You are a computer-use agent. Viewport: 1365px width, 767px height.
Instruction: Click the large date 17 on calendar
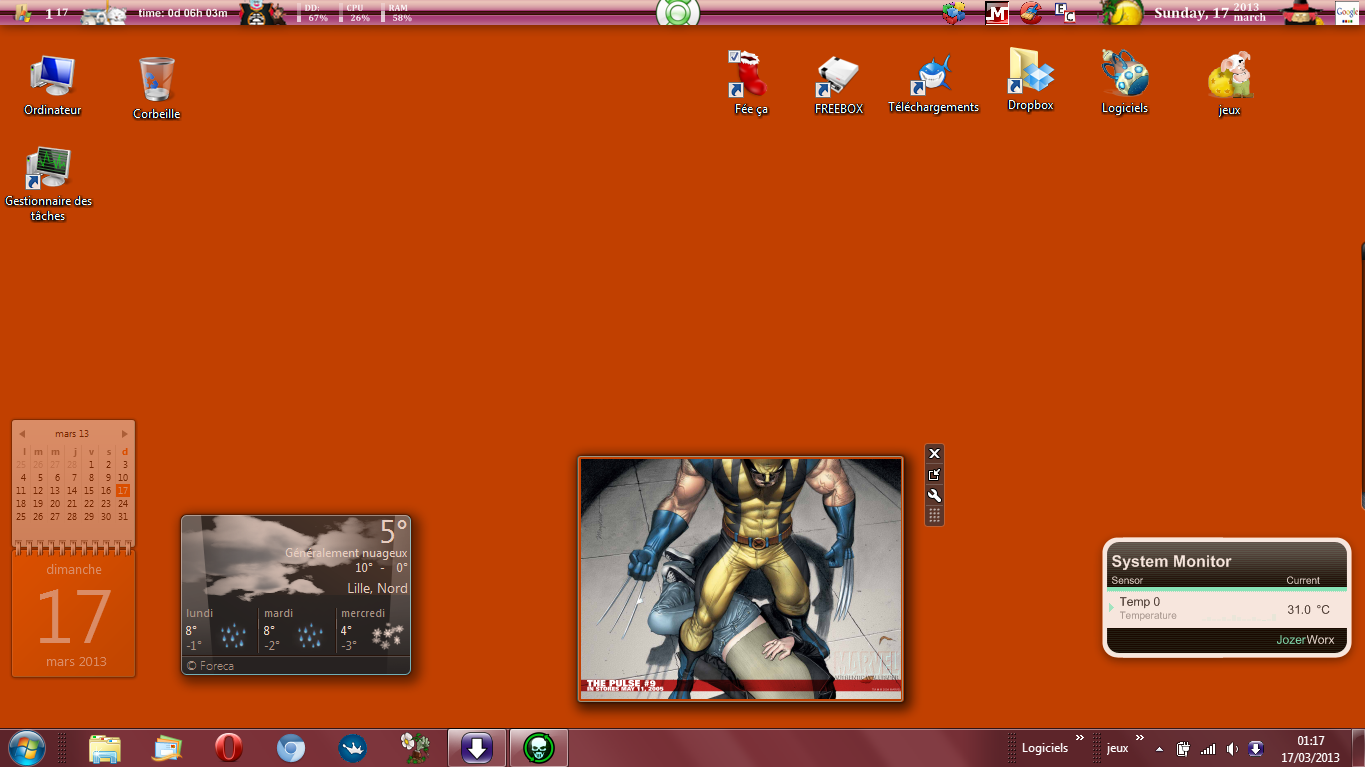(74, 617)
